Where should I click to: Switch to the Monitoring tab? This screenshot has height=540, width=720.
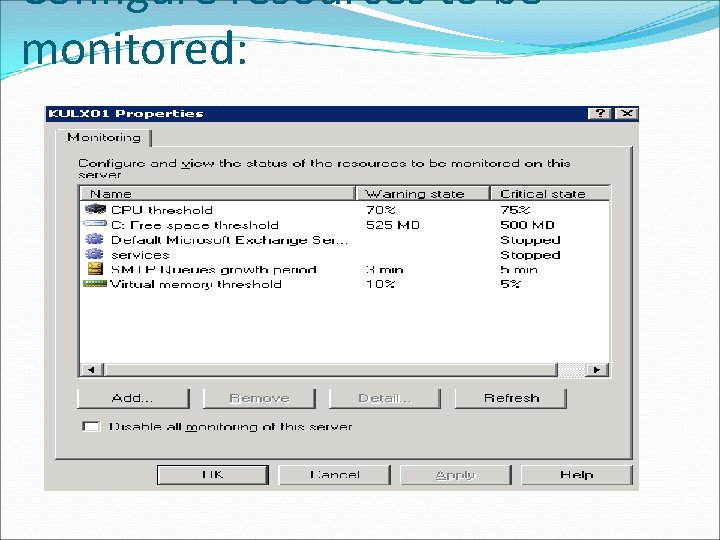[x=104, y=137]
